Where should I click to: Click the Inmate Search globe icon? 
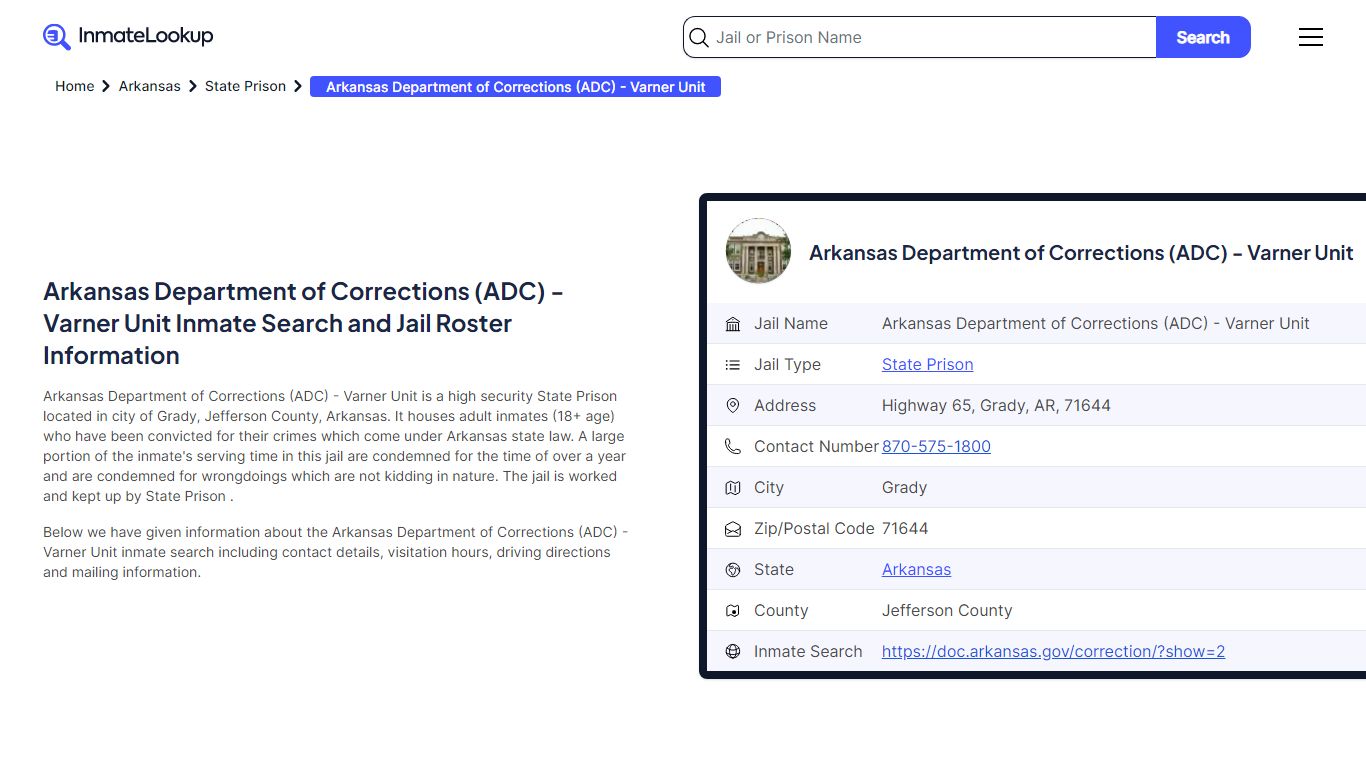(x=733, y=652)
